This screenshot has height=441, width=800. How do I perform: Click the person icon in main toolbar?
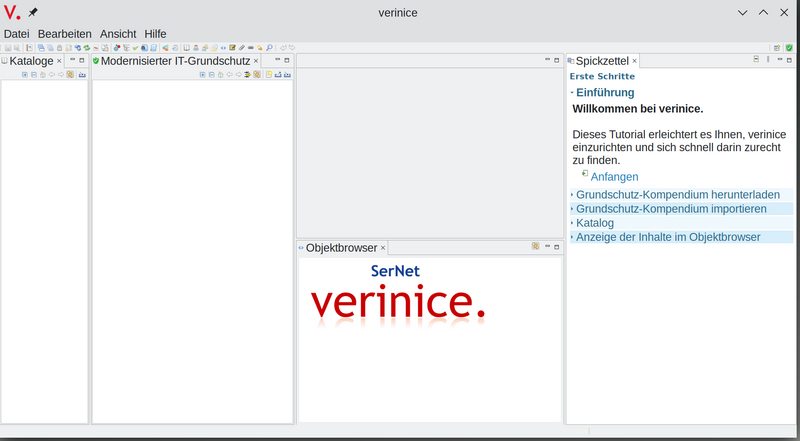196,48
